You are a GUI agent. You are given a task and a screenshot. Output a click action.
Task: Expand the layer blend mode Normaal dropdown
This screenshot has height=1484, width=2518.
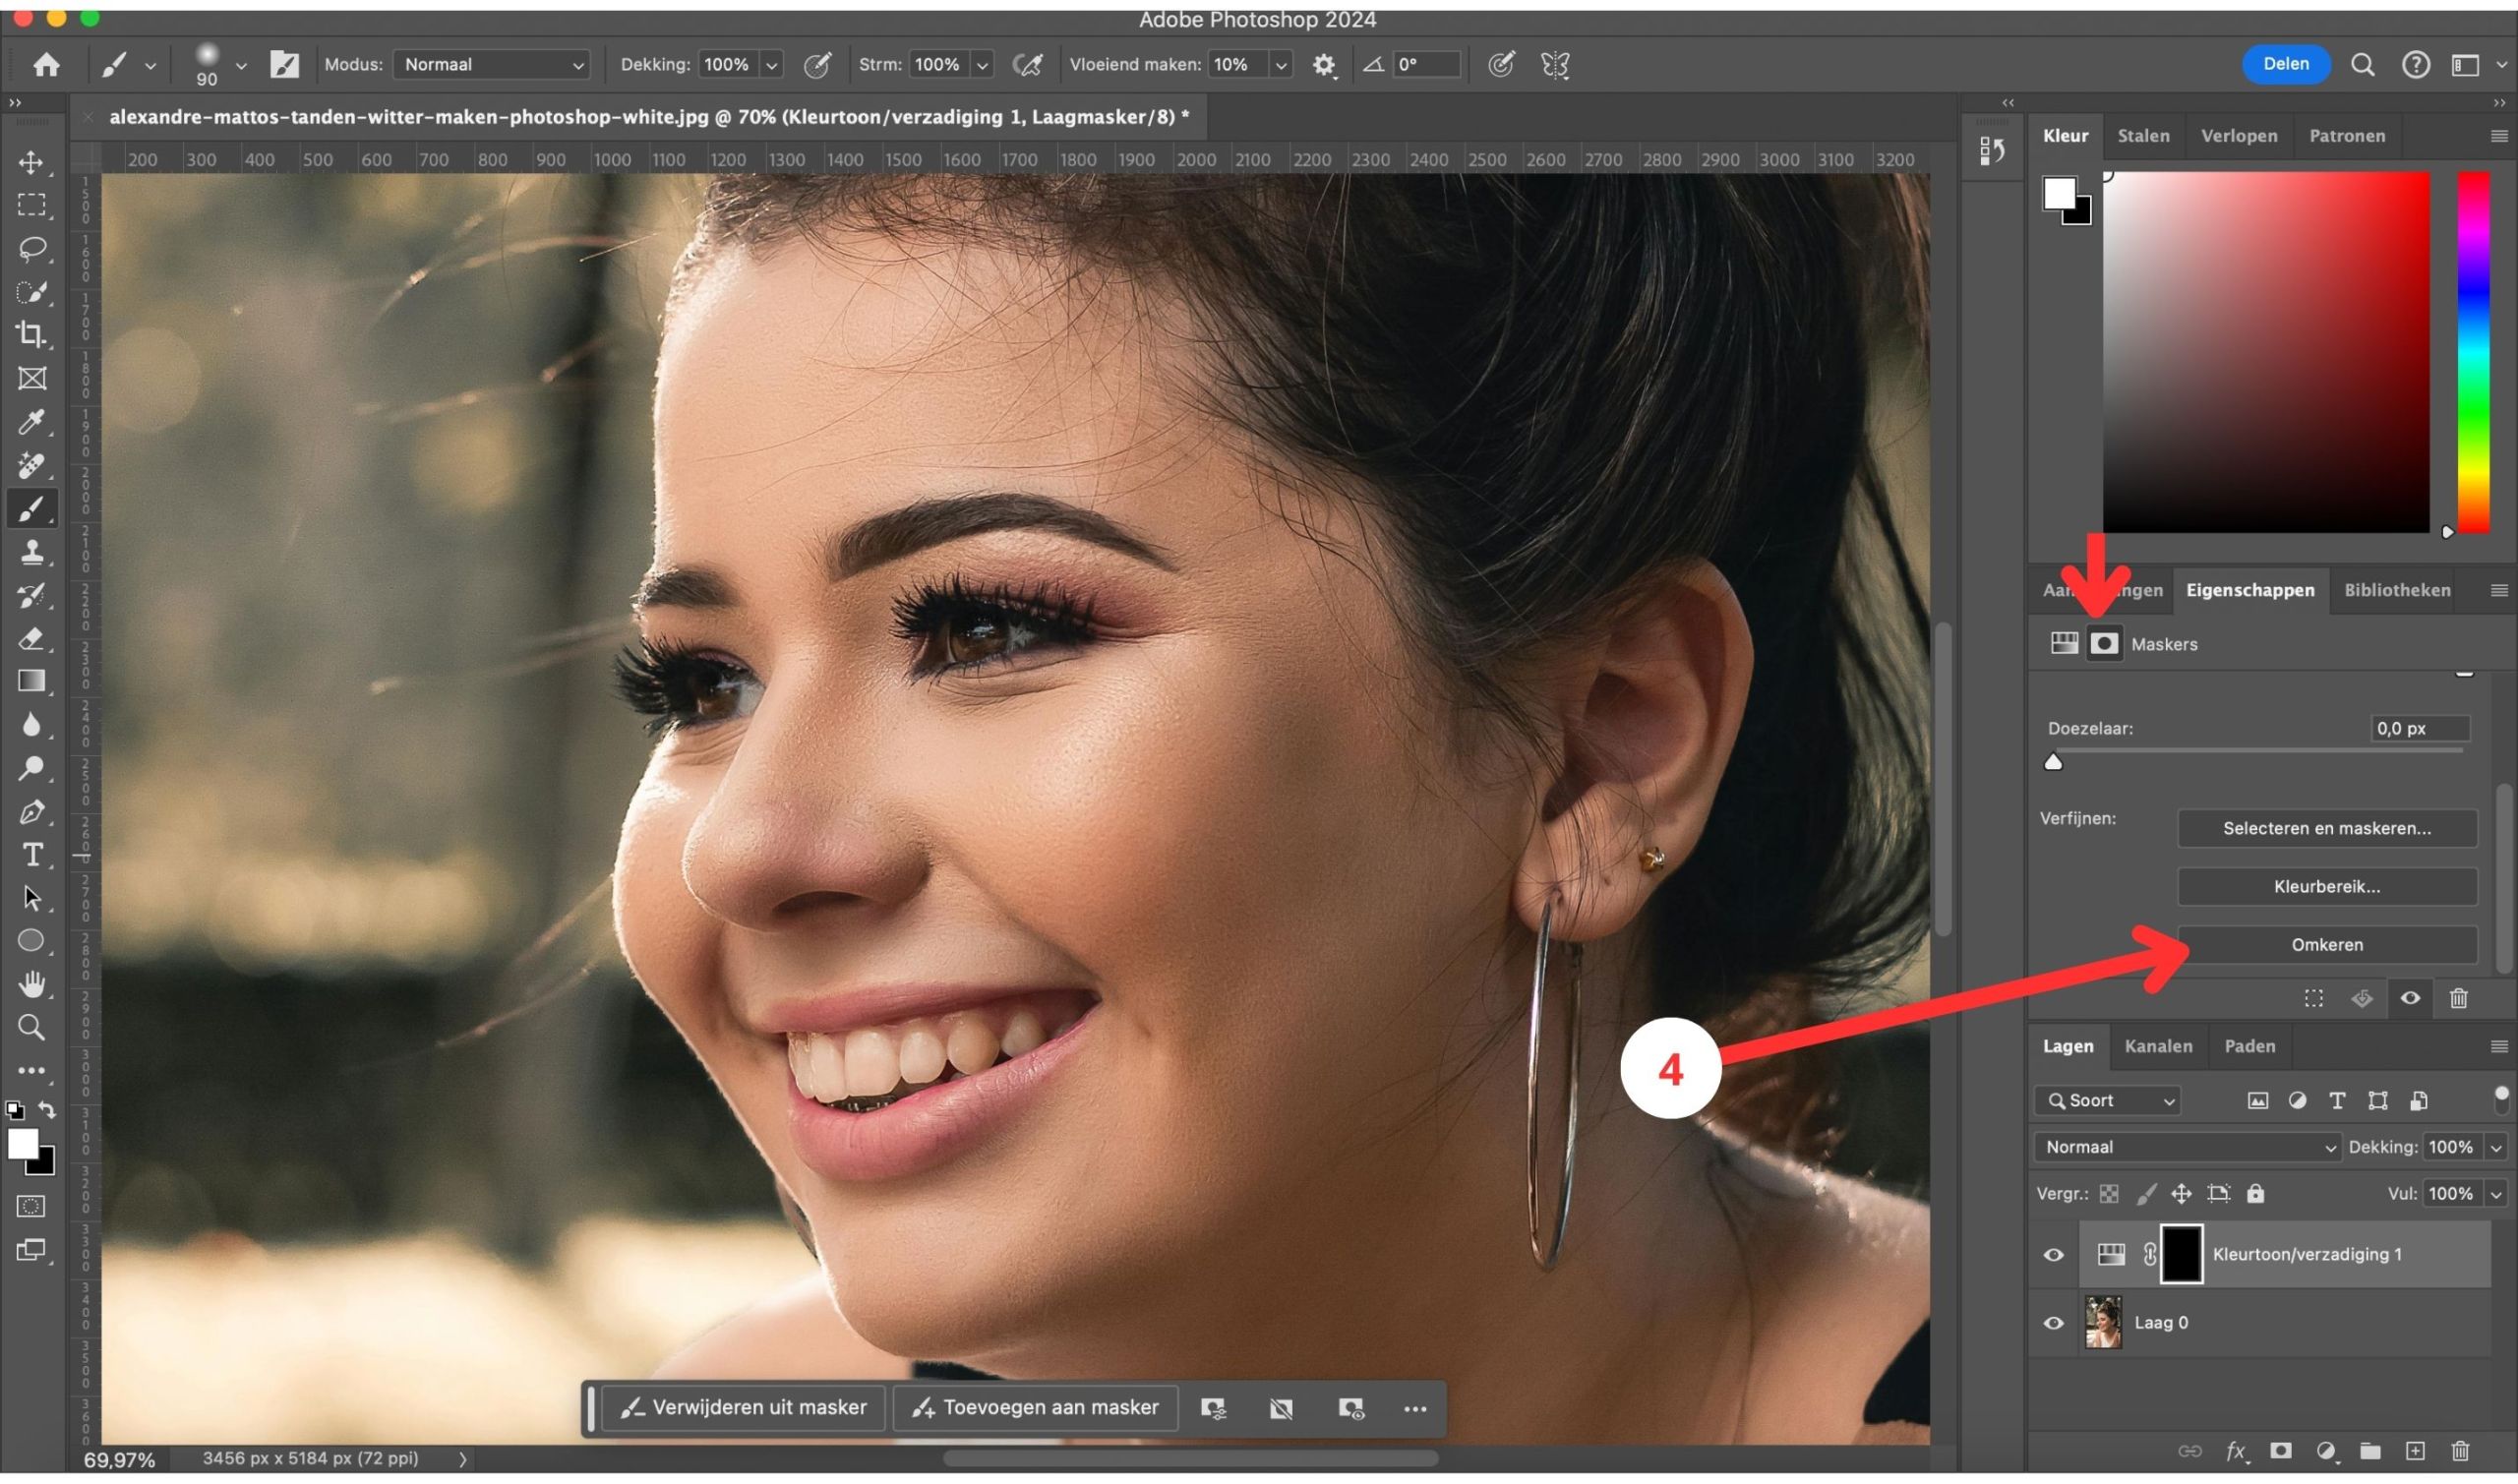[x=2187, y=1147]
